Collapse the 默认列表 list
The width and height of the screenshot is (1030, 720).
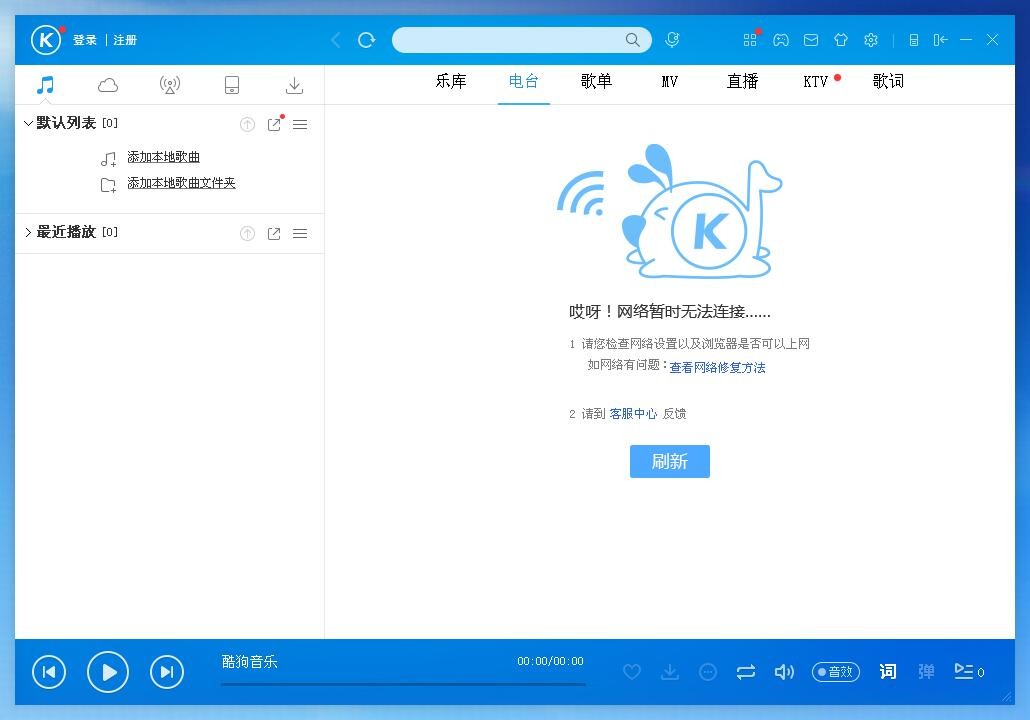(x=28, y=123)
